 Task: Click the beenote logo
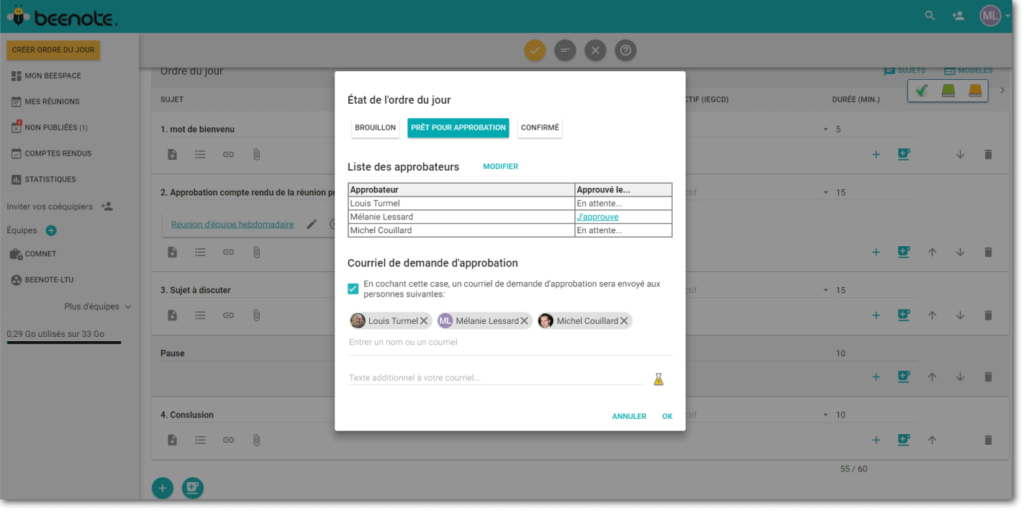pyautogui.click(x=63, y=16)
